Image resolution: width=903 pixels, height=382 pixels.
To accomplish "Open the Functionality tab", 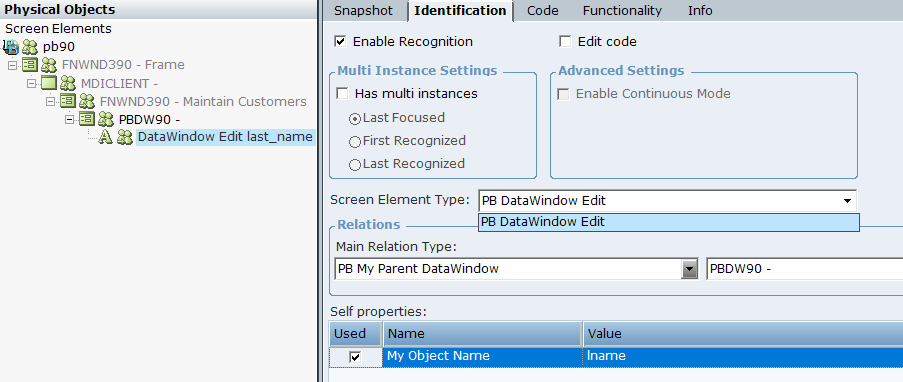I will click(622, 10).
